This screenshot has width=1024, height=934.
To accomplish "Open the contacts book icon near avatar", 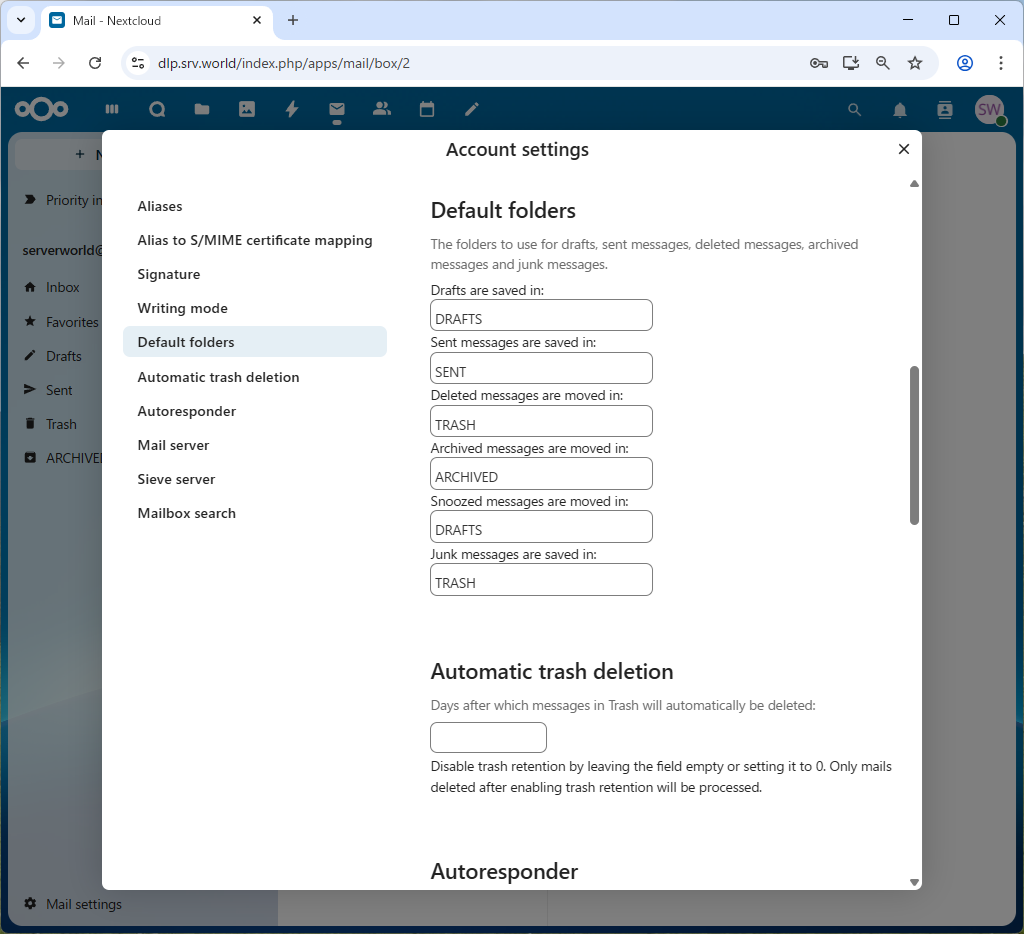I will tap(944, 110).
